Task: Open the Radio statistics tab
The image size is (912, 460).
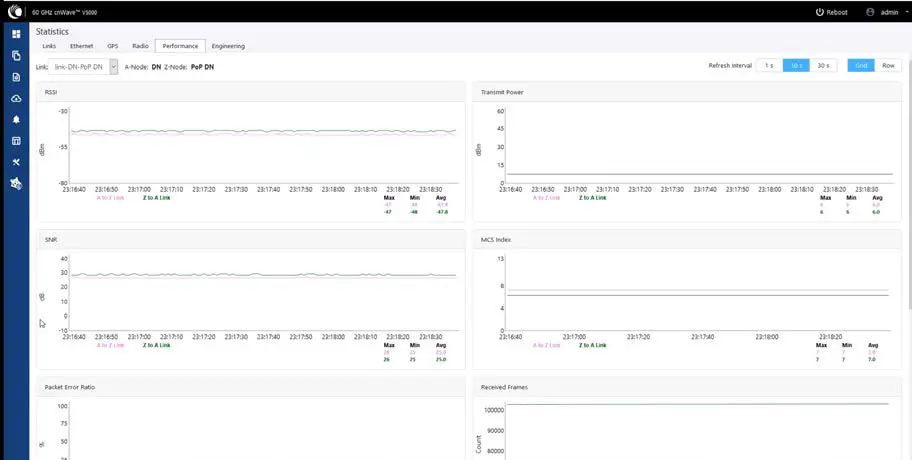Action: pos(140,46)
